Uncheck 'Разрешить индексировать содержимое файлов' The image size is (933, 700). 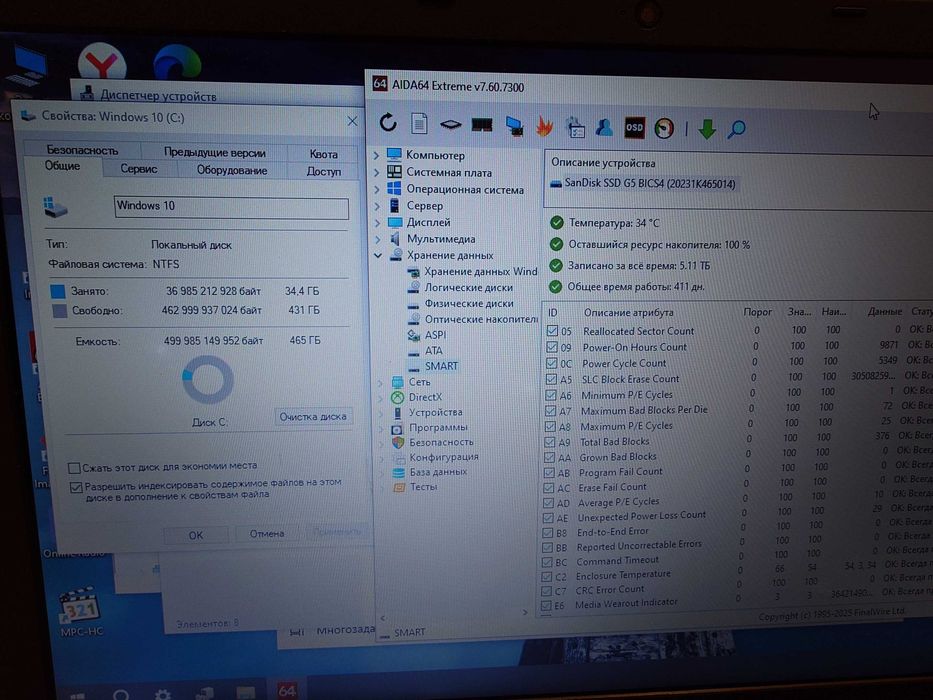tap(76, 488)
